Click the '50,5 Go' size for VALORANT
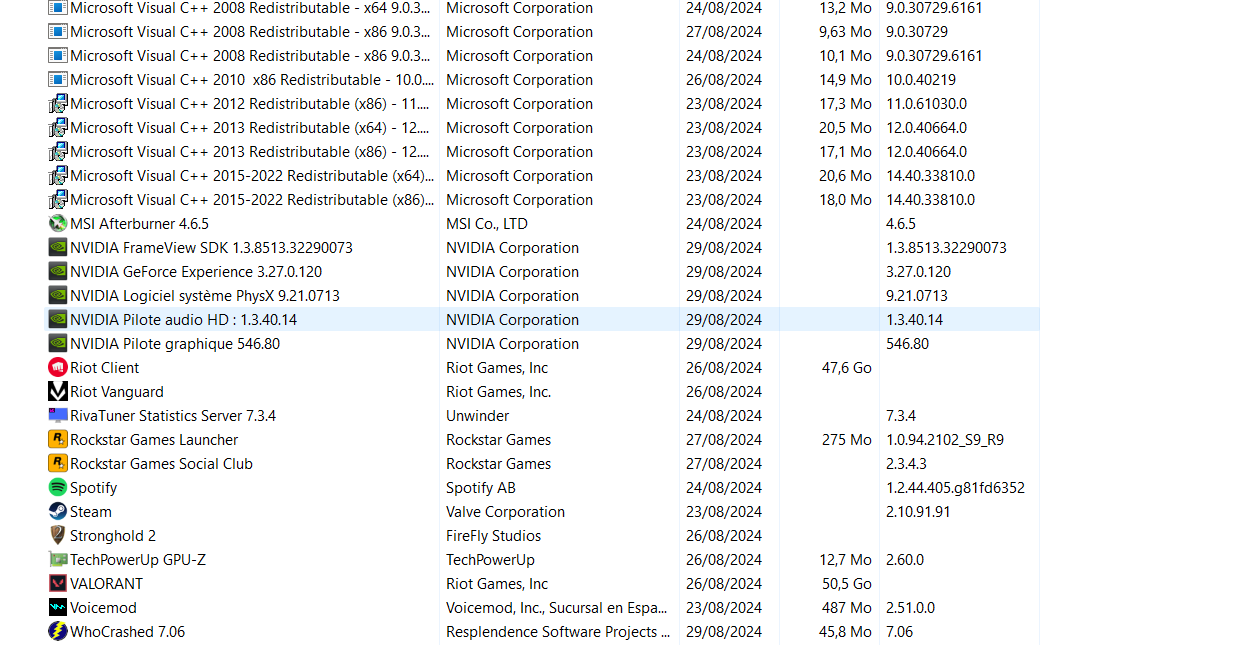This screenshot has height=645, width=1251. (847, 584)
